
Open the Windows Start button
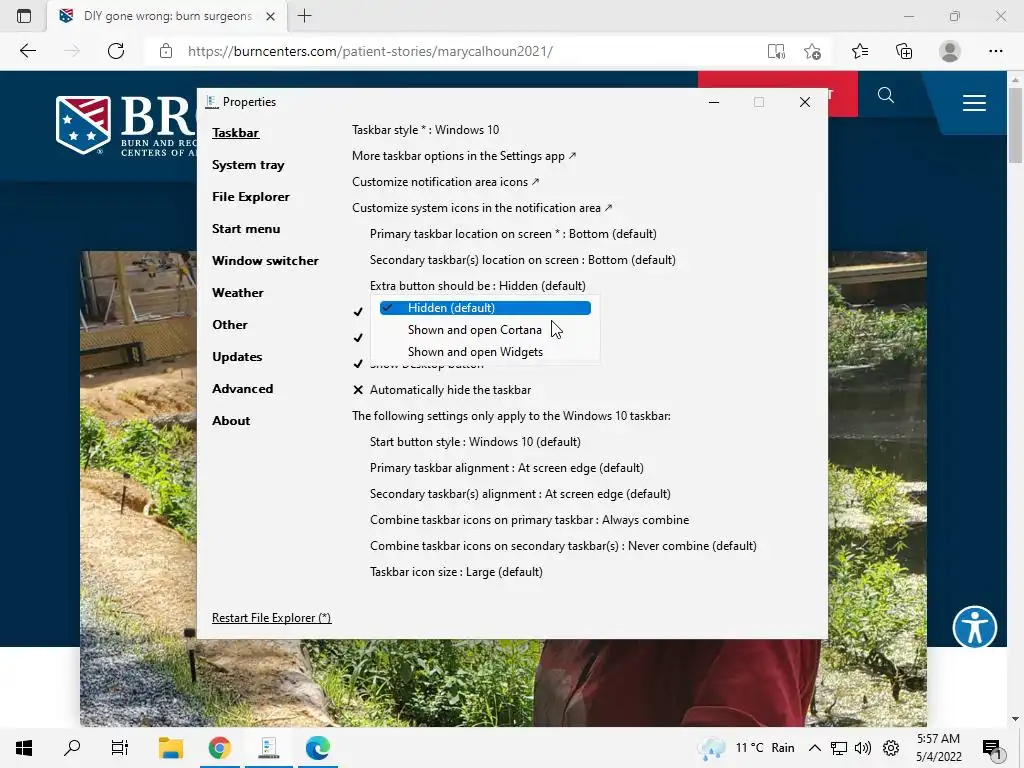(24, 748)
